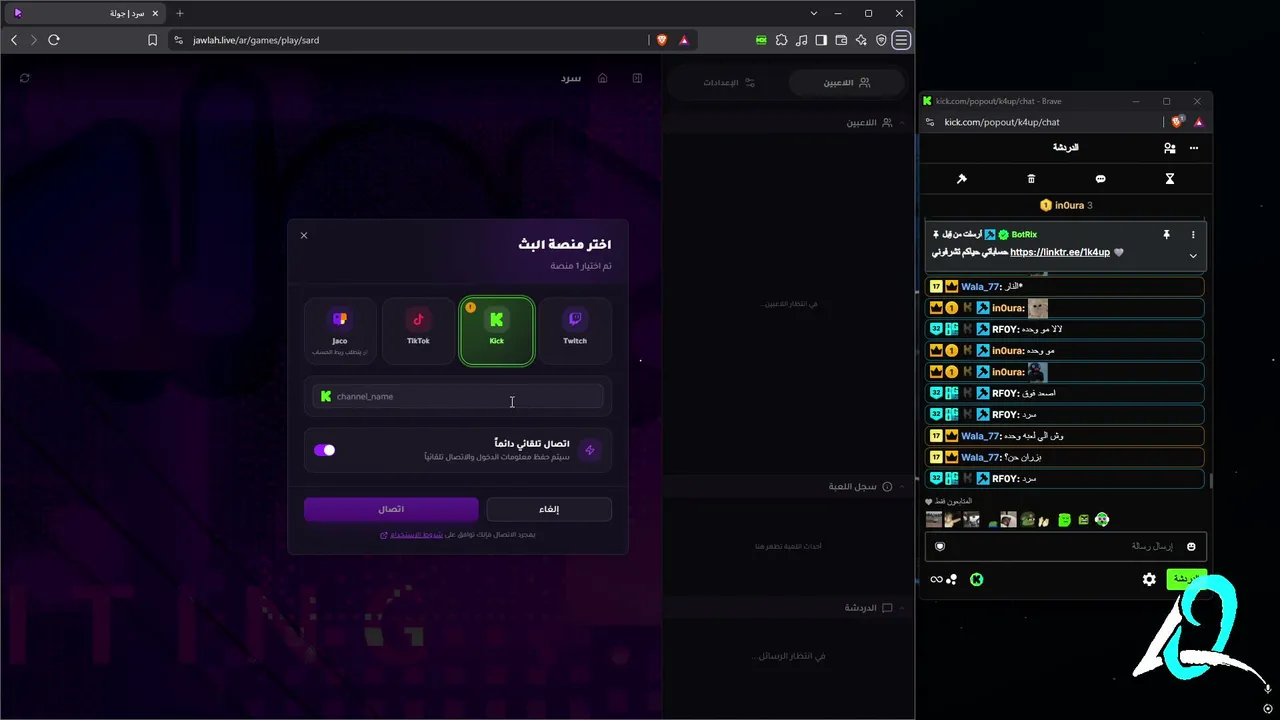Click the inOura leaderboard entry at chat top
The width and height of the screenshot is (1280, 720).
(x=1066, y=205)
